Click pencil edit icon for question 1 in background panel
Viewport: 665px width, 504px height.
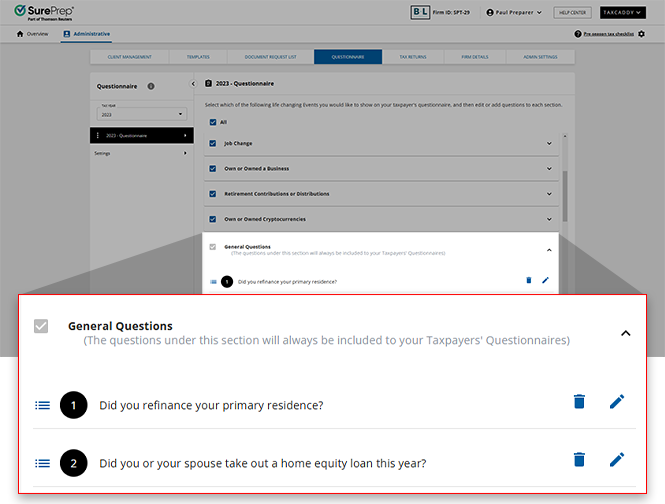click(545, 280)
